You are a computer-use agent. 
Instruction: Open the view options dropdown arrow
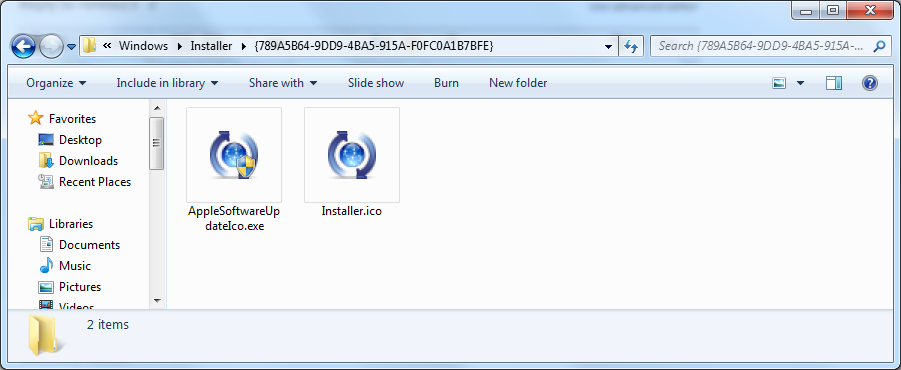coord(800,83)
